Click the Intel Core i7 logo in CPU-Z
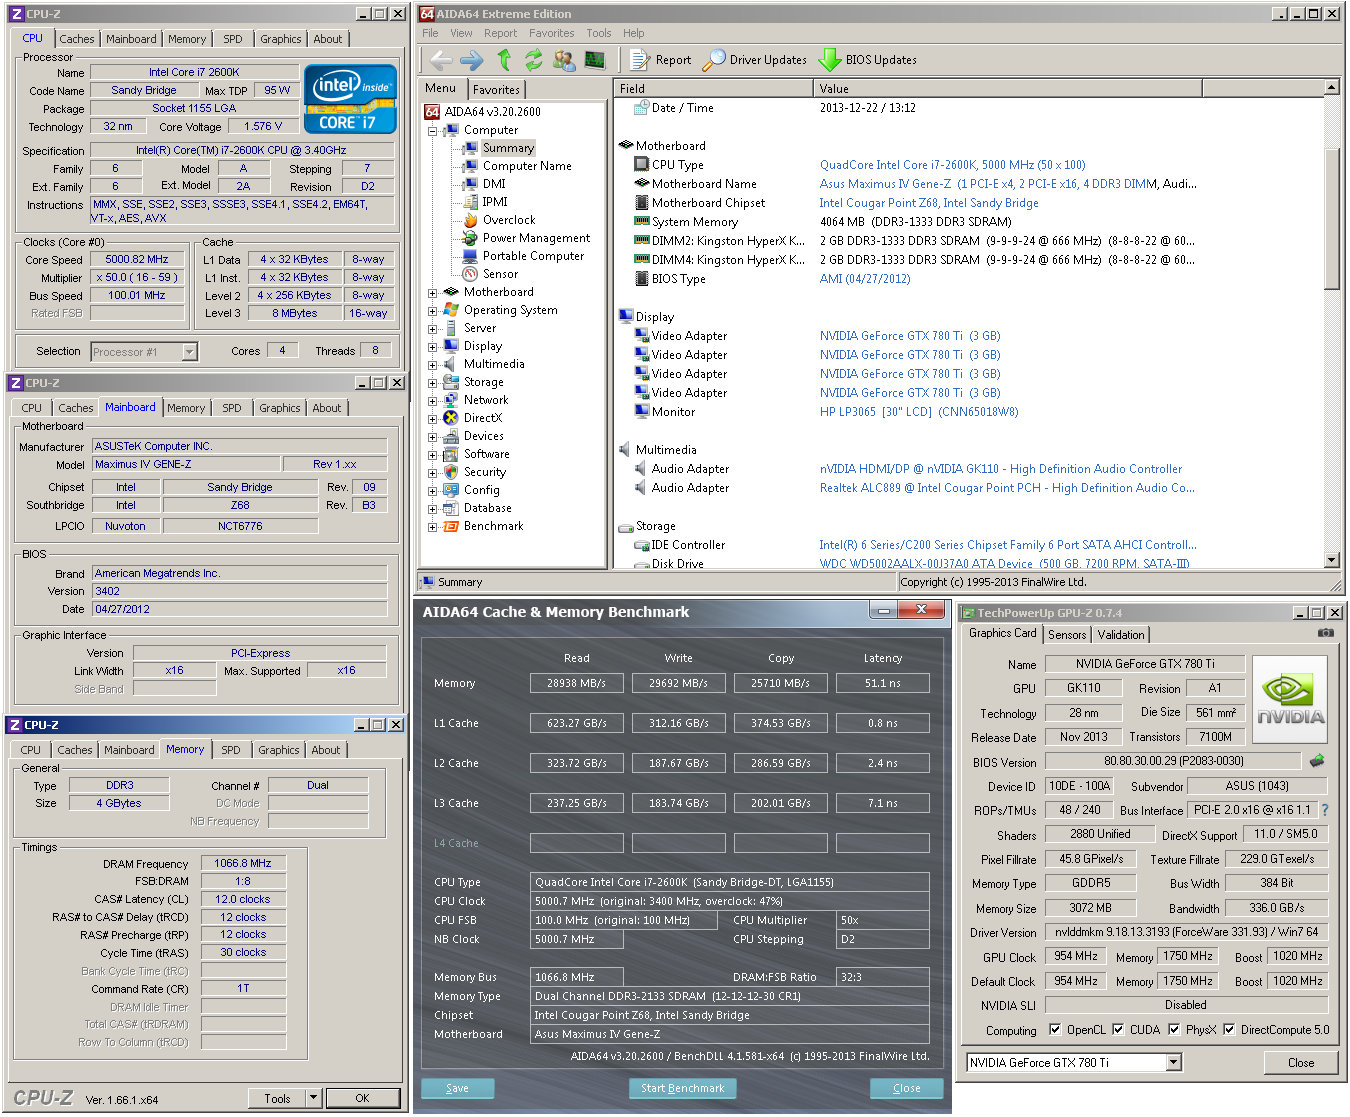The width and height of the screenshot is (1350, 1117). tap(350, 99)
